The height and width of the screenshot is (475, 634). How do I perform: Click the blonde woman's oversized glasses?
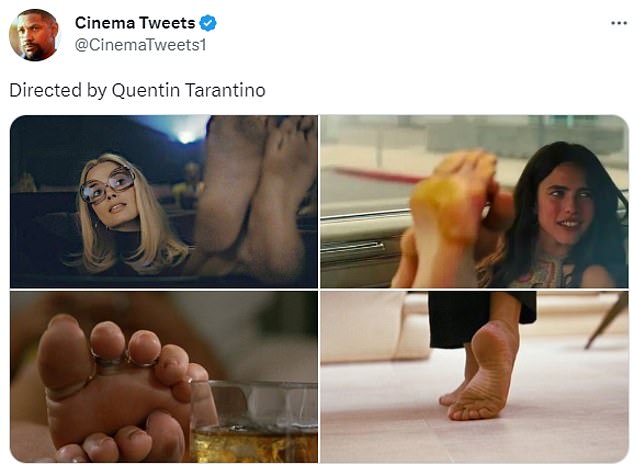coord(107,185)
